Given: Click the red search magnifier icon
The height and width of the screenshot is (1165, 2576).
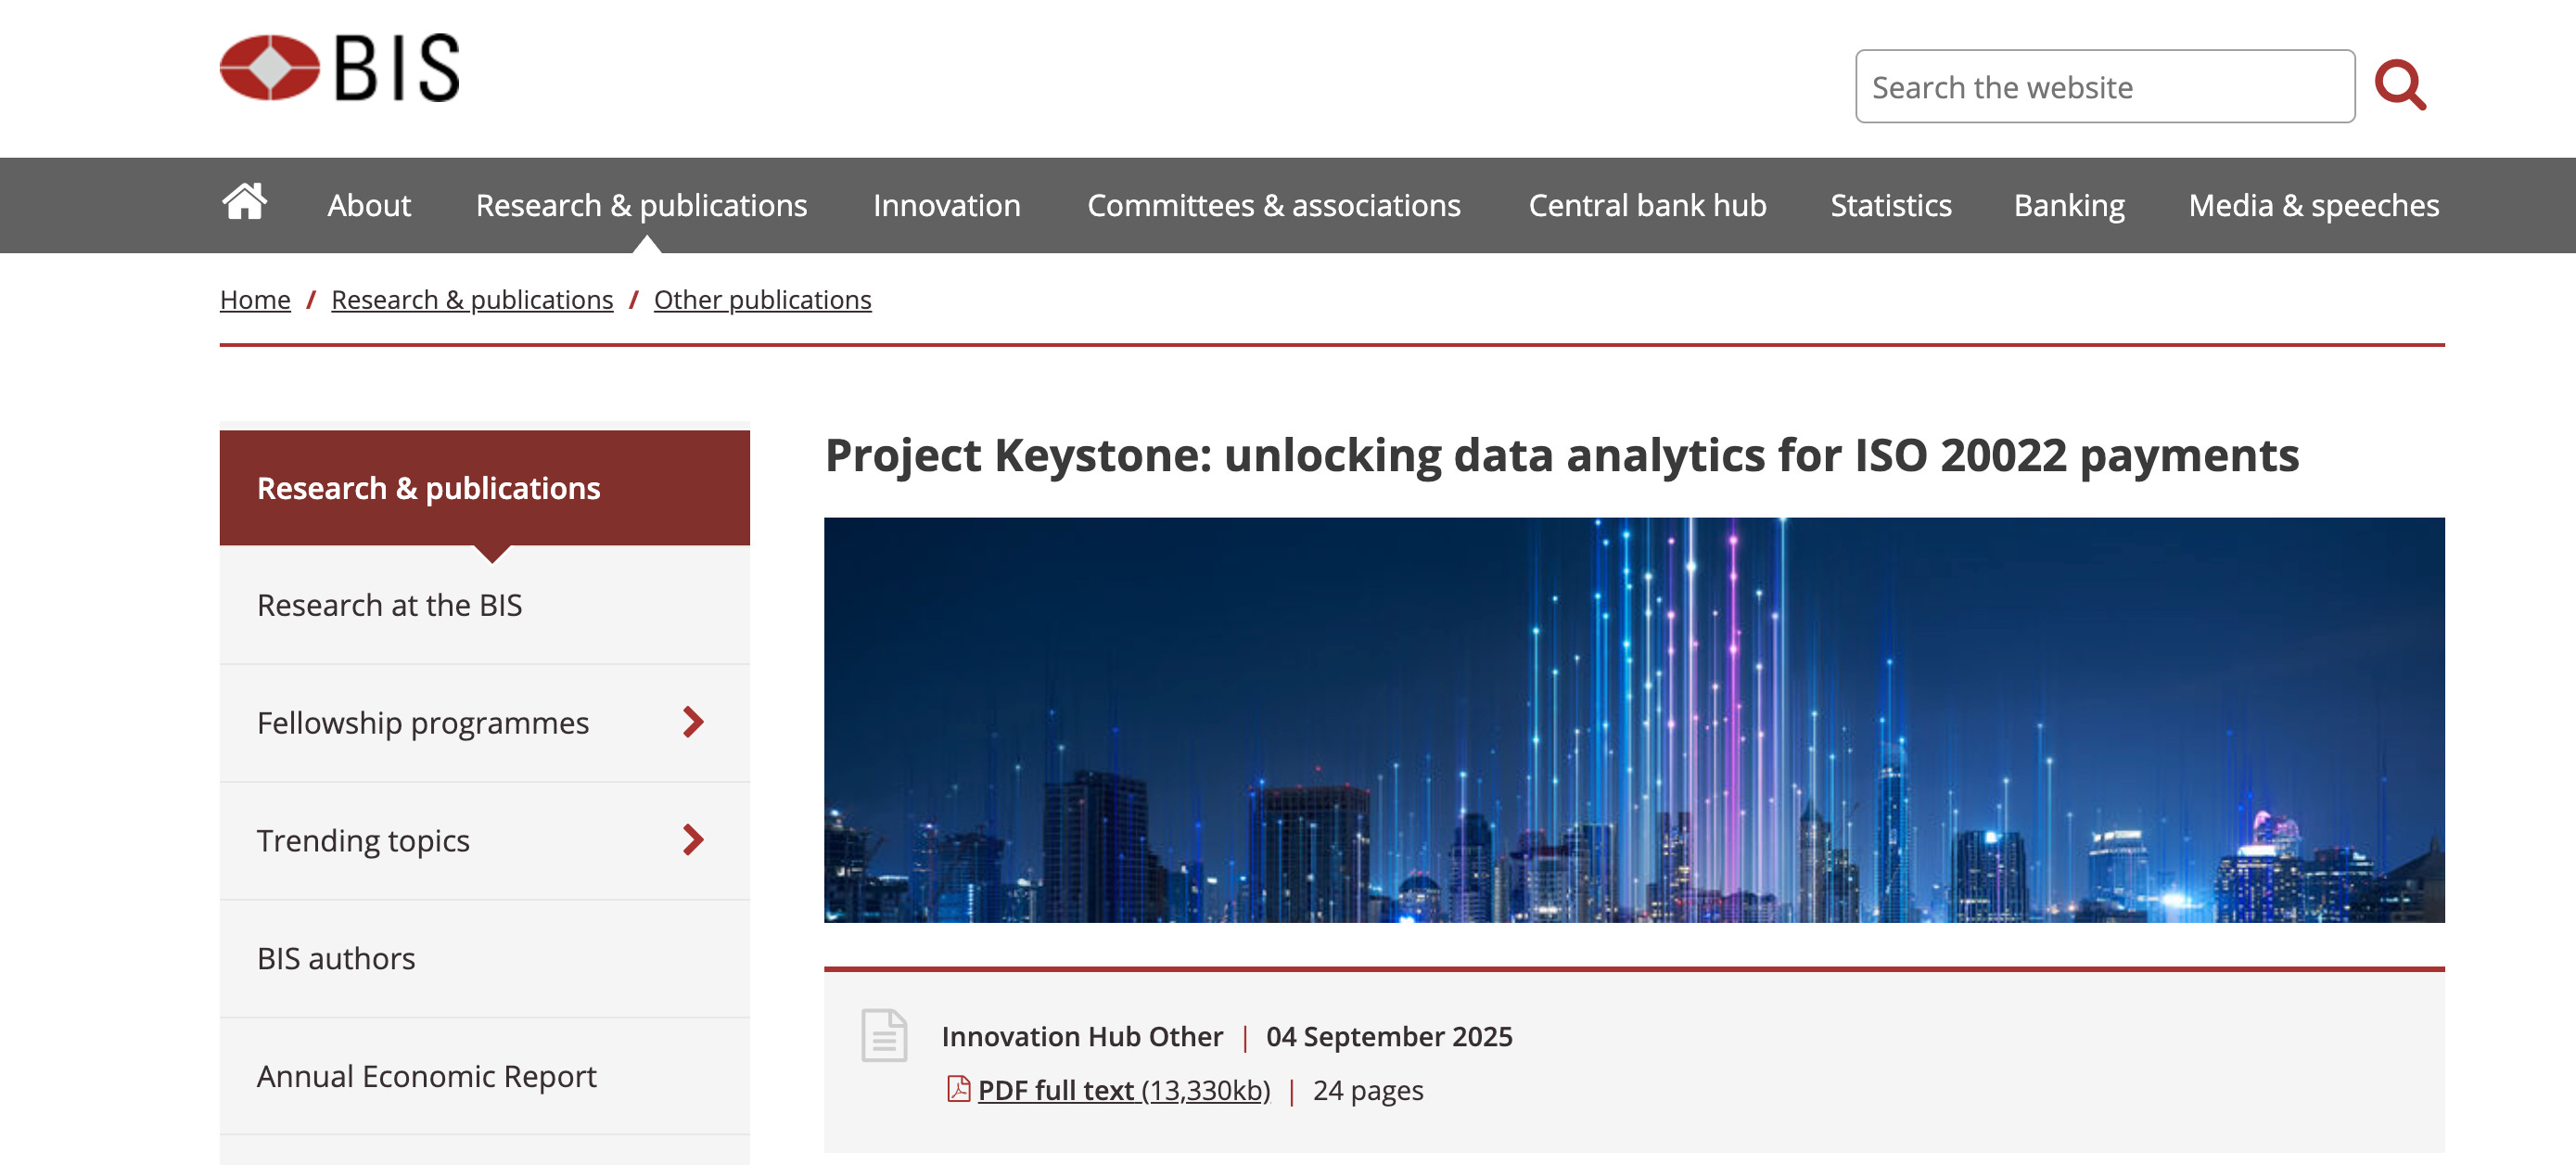Looking at the screenshot, I should [x=2400, y=86].
